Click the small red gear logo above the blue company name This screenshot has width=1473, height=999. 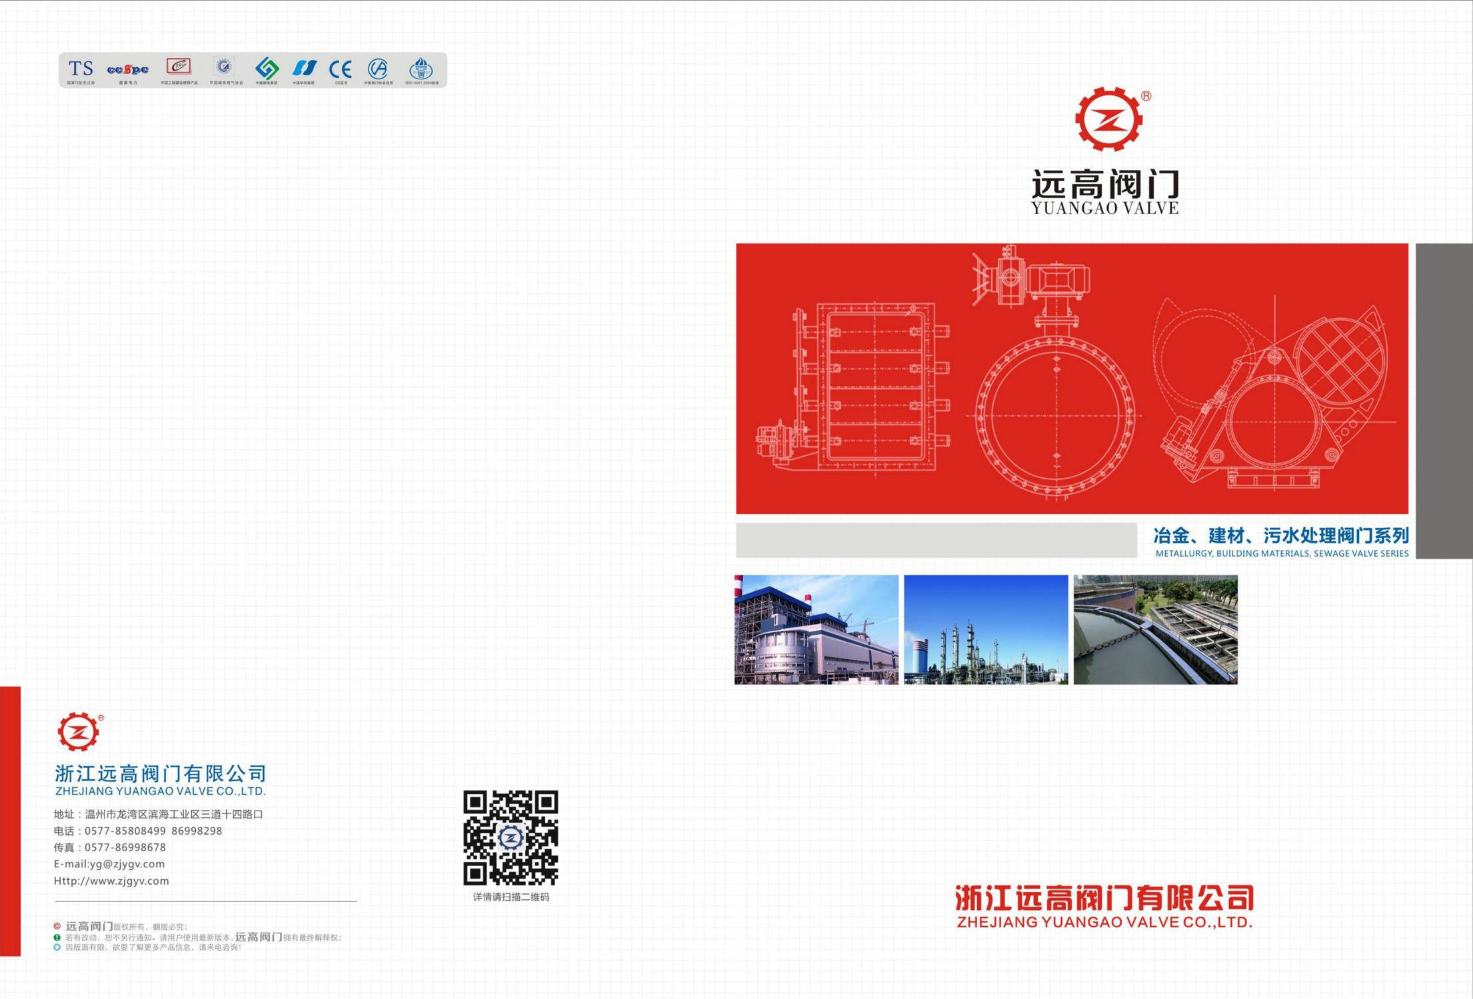click(79, 731)
